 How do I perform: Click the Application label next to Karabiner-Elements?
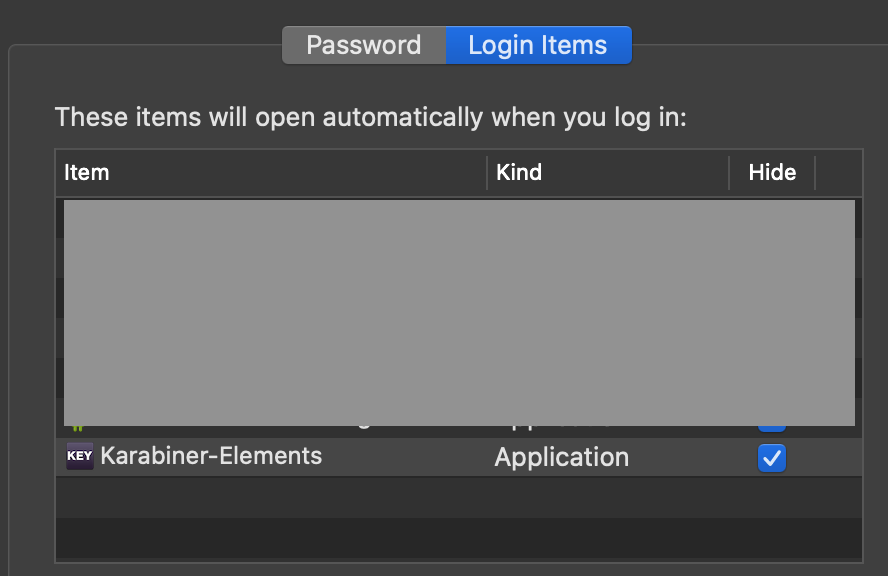coord(561,457)
